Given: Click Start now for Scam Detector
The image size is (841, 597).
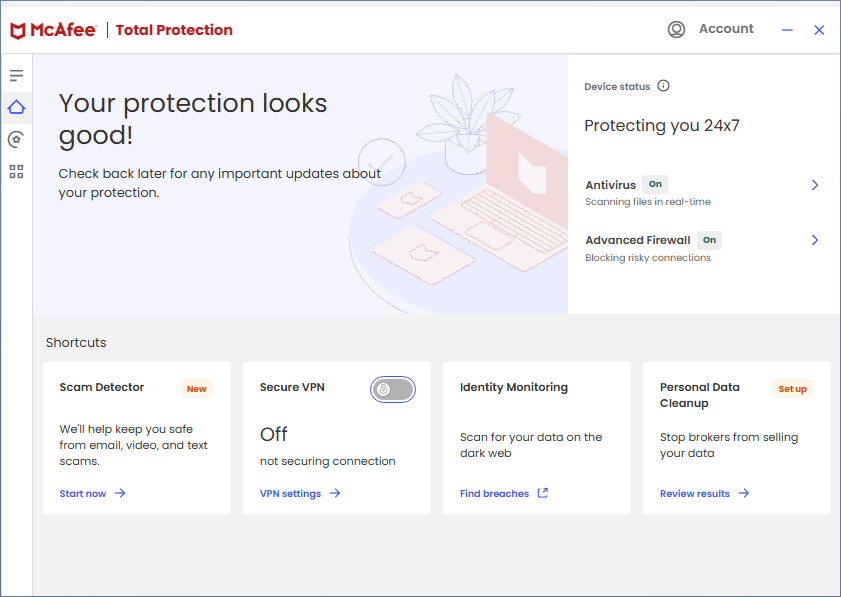Looking at the screenshot, I should [x=83, y=493].
